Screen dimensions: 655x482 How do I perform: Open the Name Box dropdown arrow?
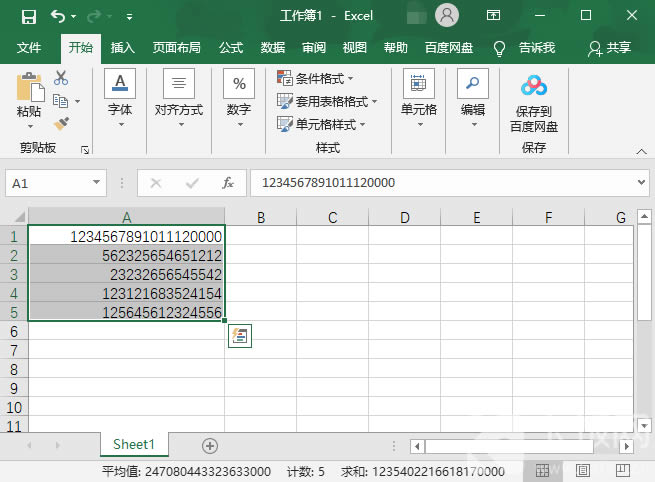click(97, 183)
